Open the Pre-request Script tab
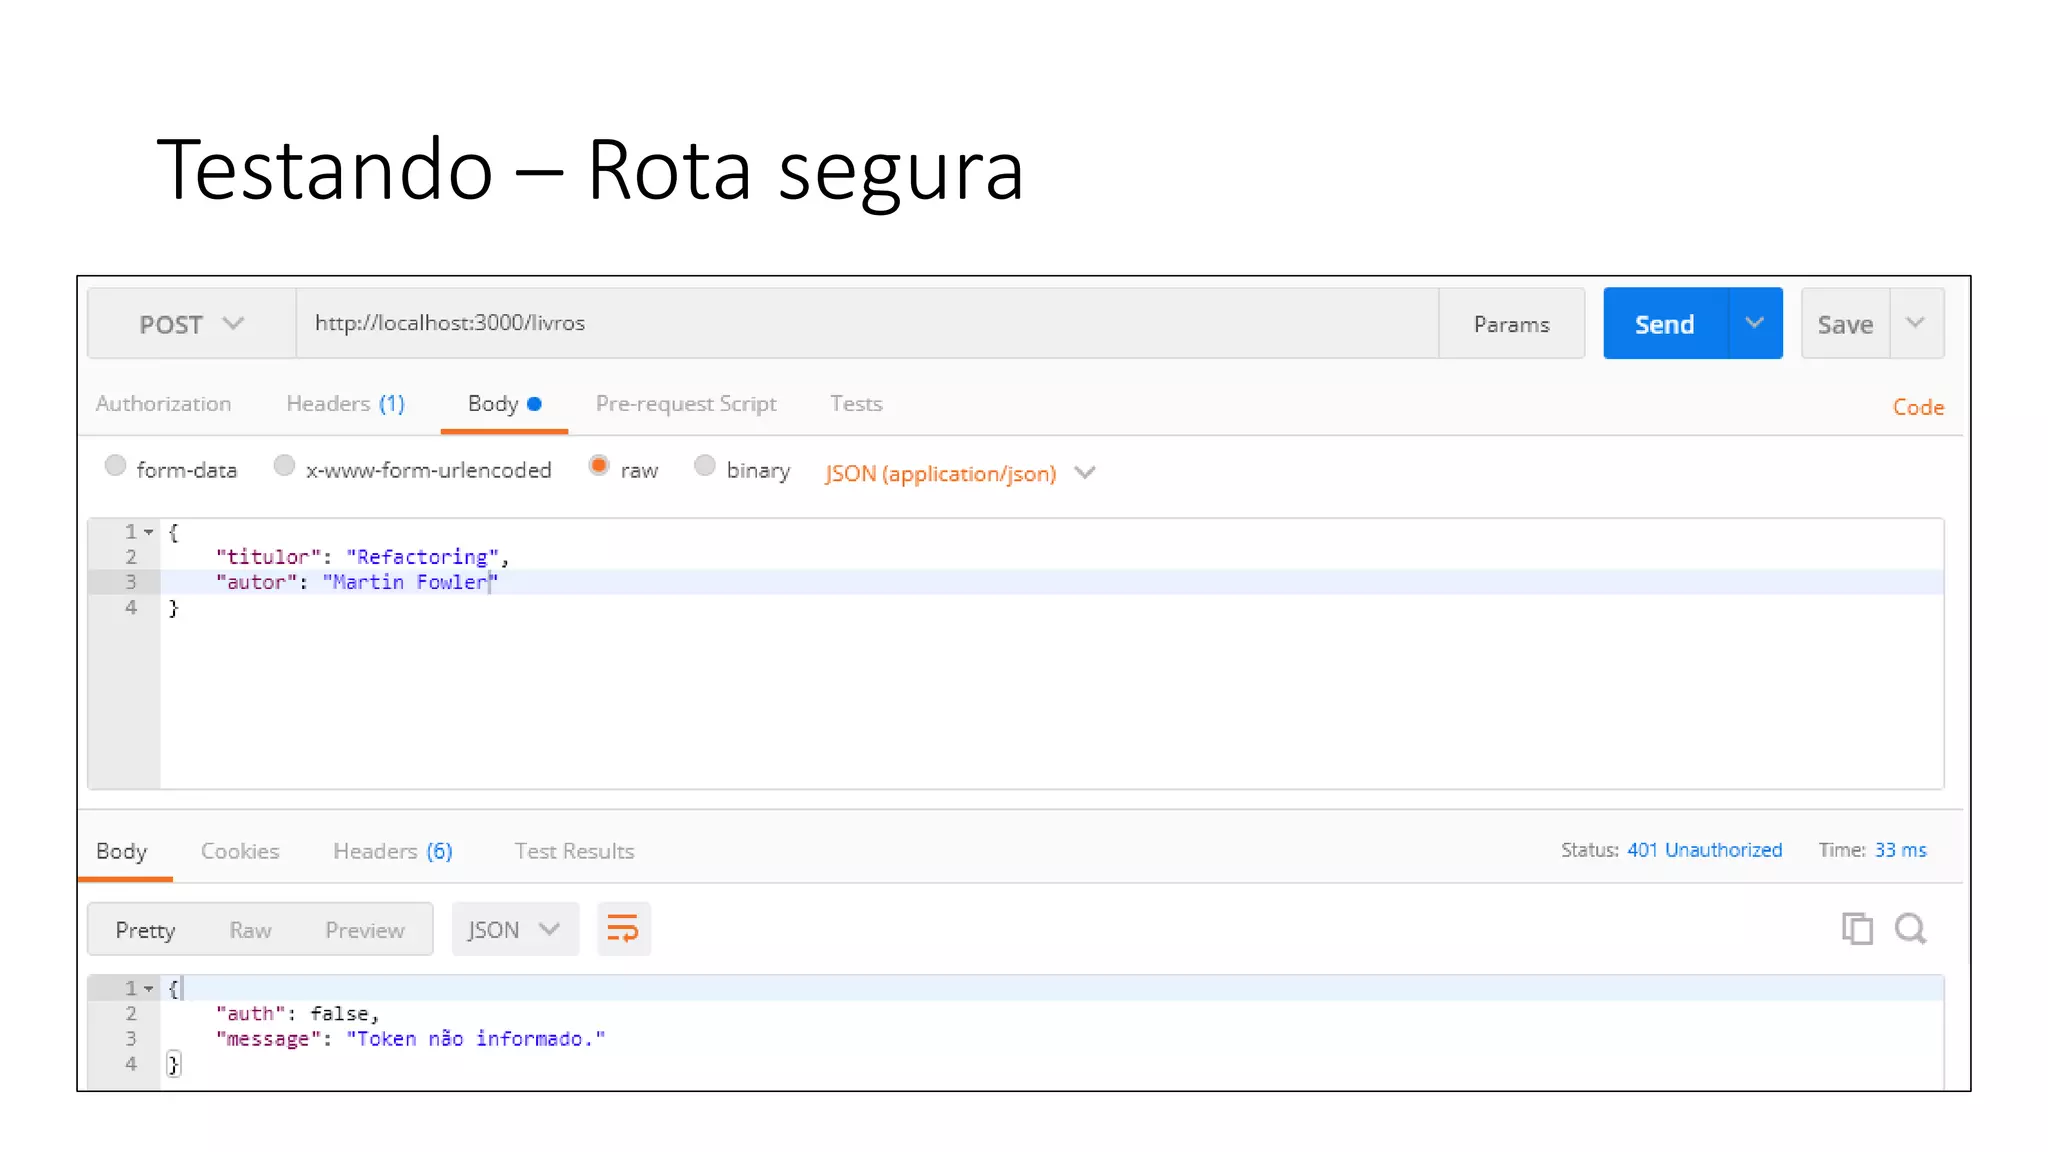This screenshot has width=2048, height=1152. point(686,404)
